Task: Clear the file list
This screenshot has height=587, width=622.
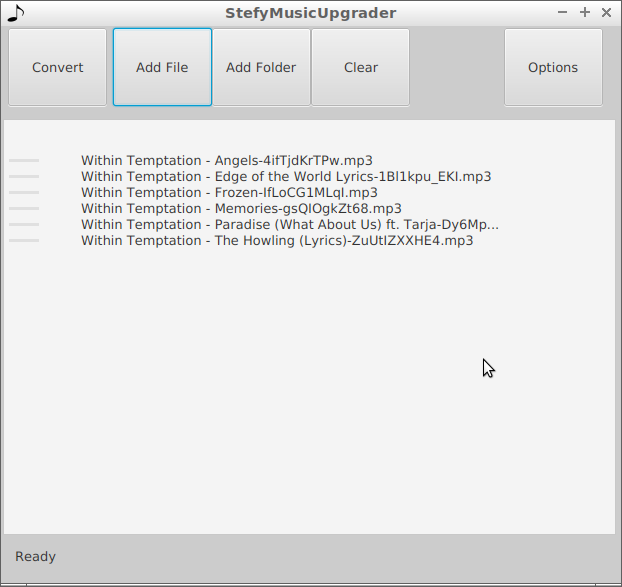Action: coord(361,67)
